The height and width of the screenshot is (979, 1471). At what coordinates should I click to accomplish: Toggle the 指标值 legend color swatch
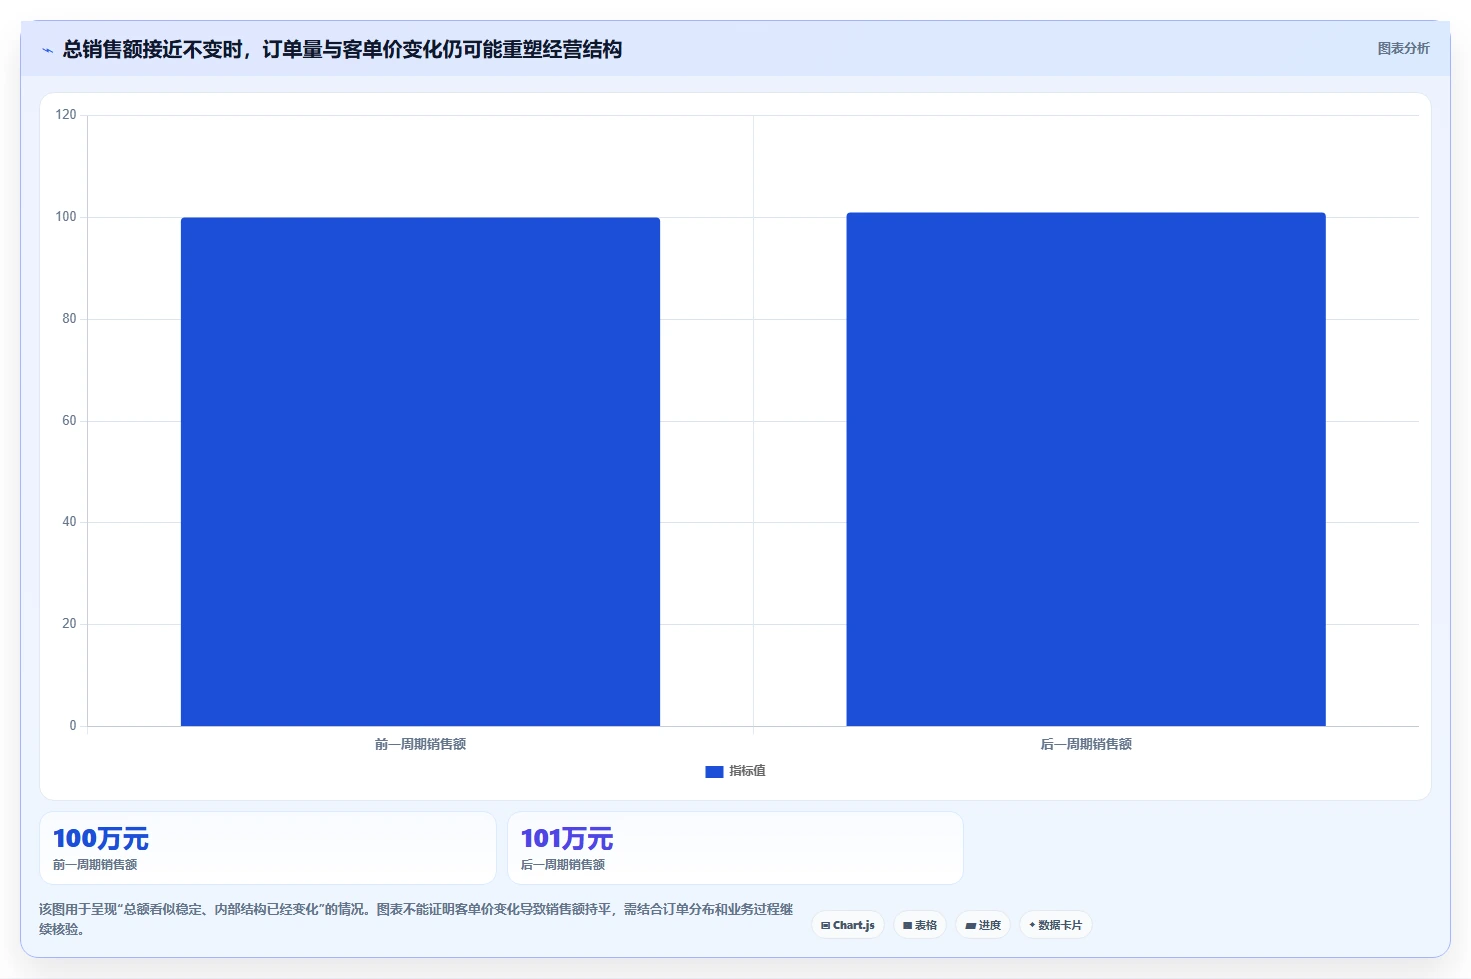tap(714, 771)
